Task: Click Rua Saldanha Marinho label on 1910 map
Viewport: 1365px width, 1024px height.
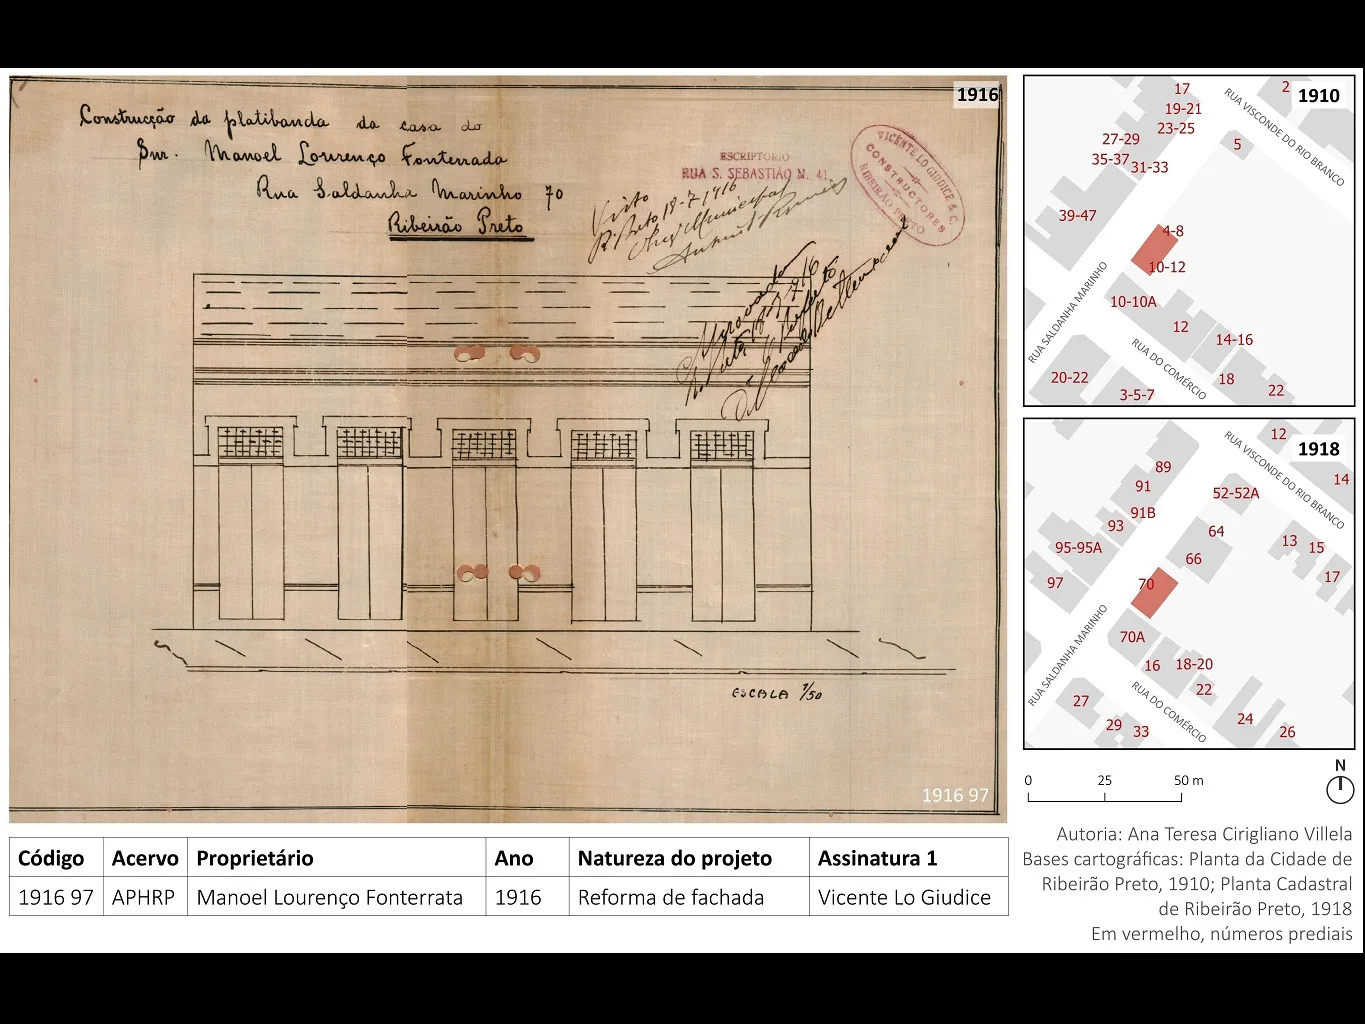Action: coord(1068,312)
